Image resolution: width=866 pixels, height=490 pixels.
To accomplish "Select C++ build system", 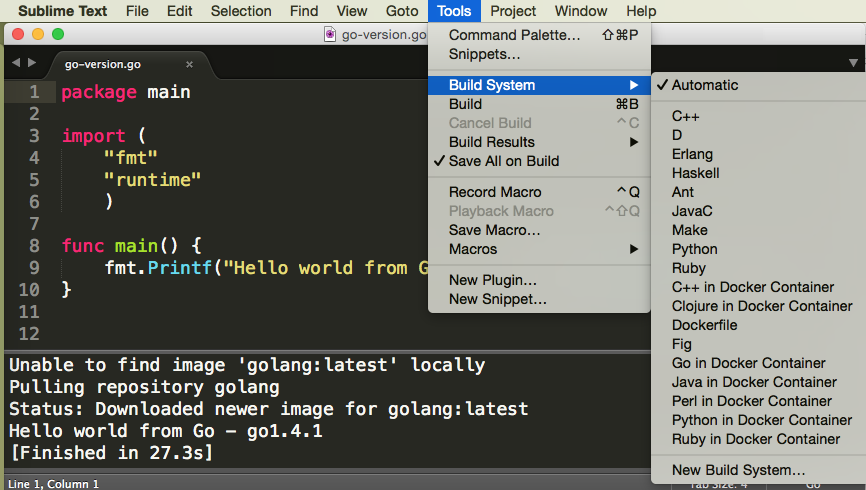I will tap(759, 116).
